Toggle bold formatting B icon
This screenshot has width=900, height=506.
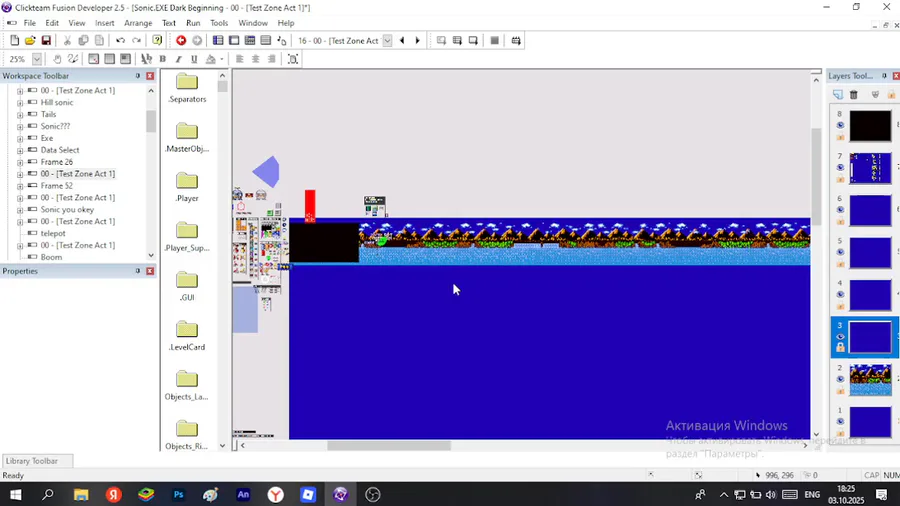pos(162,59)
